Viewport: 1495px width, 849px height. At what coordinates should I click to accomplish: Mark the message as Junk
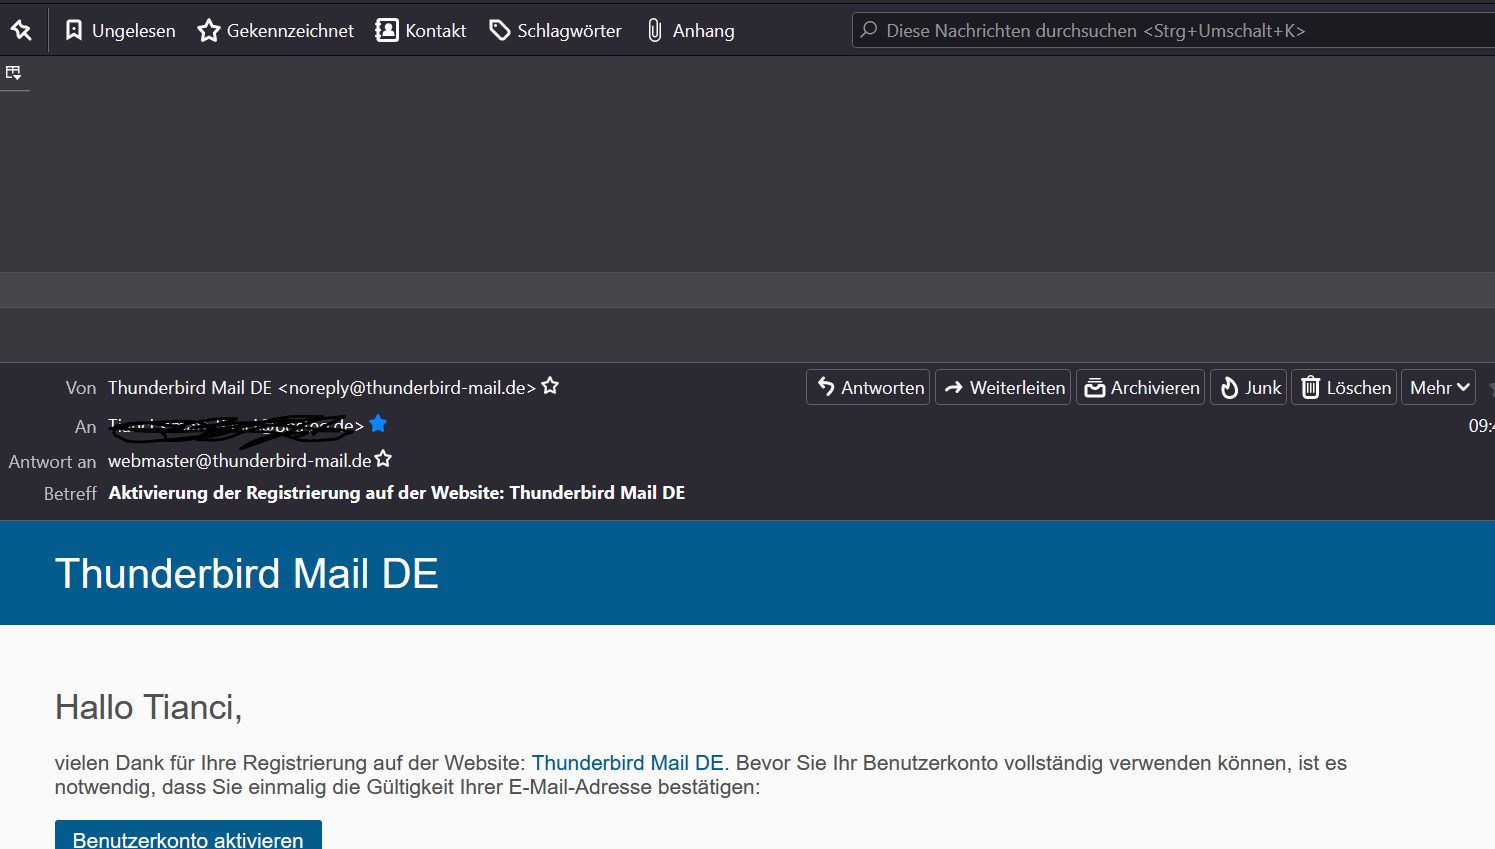point(1249,387)
